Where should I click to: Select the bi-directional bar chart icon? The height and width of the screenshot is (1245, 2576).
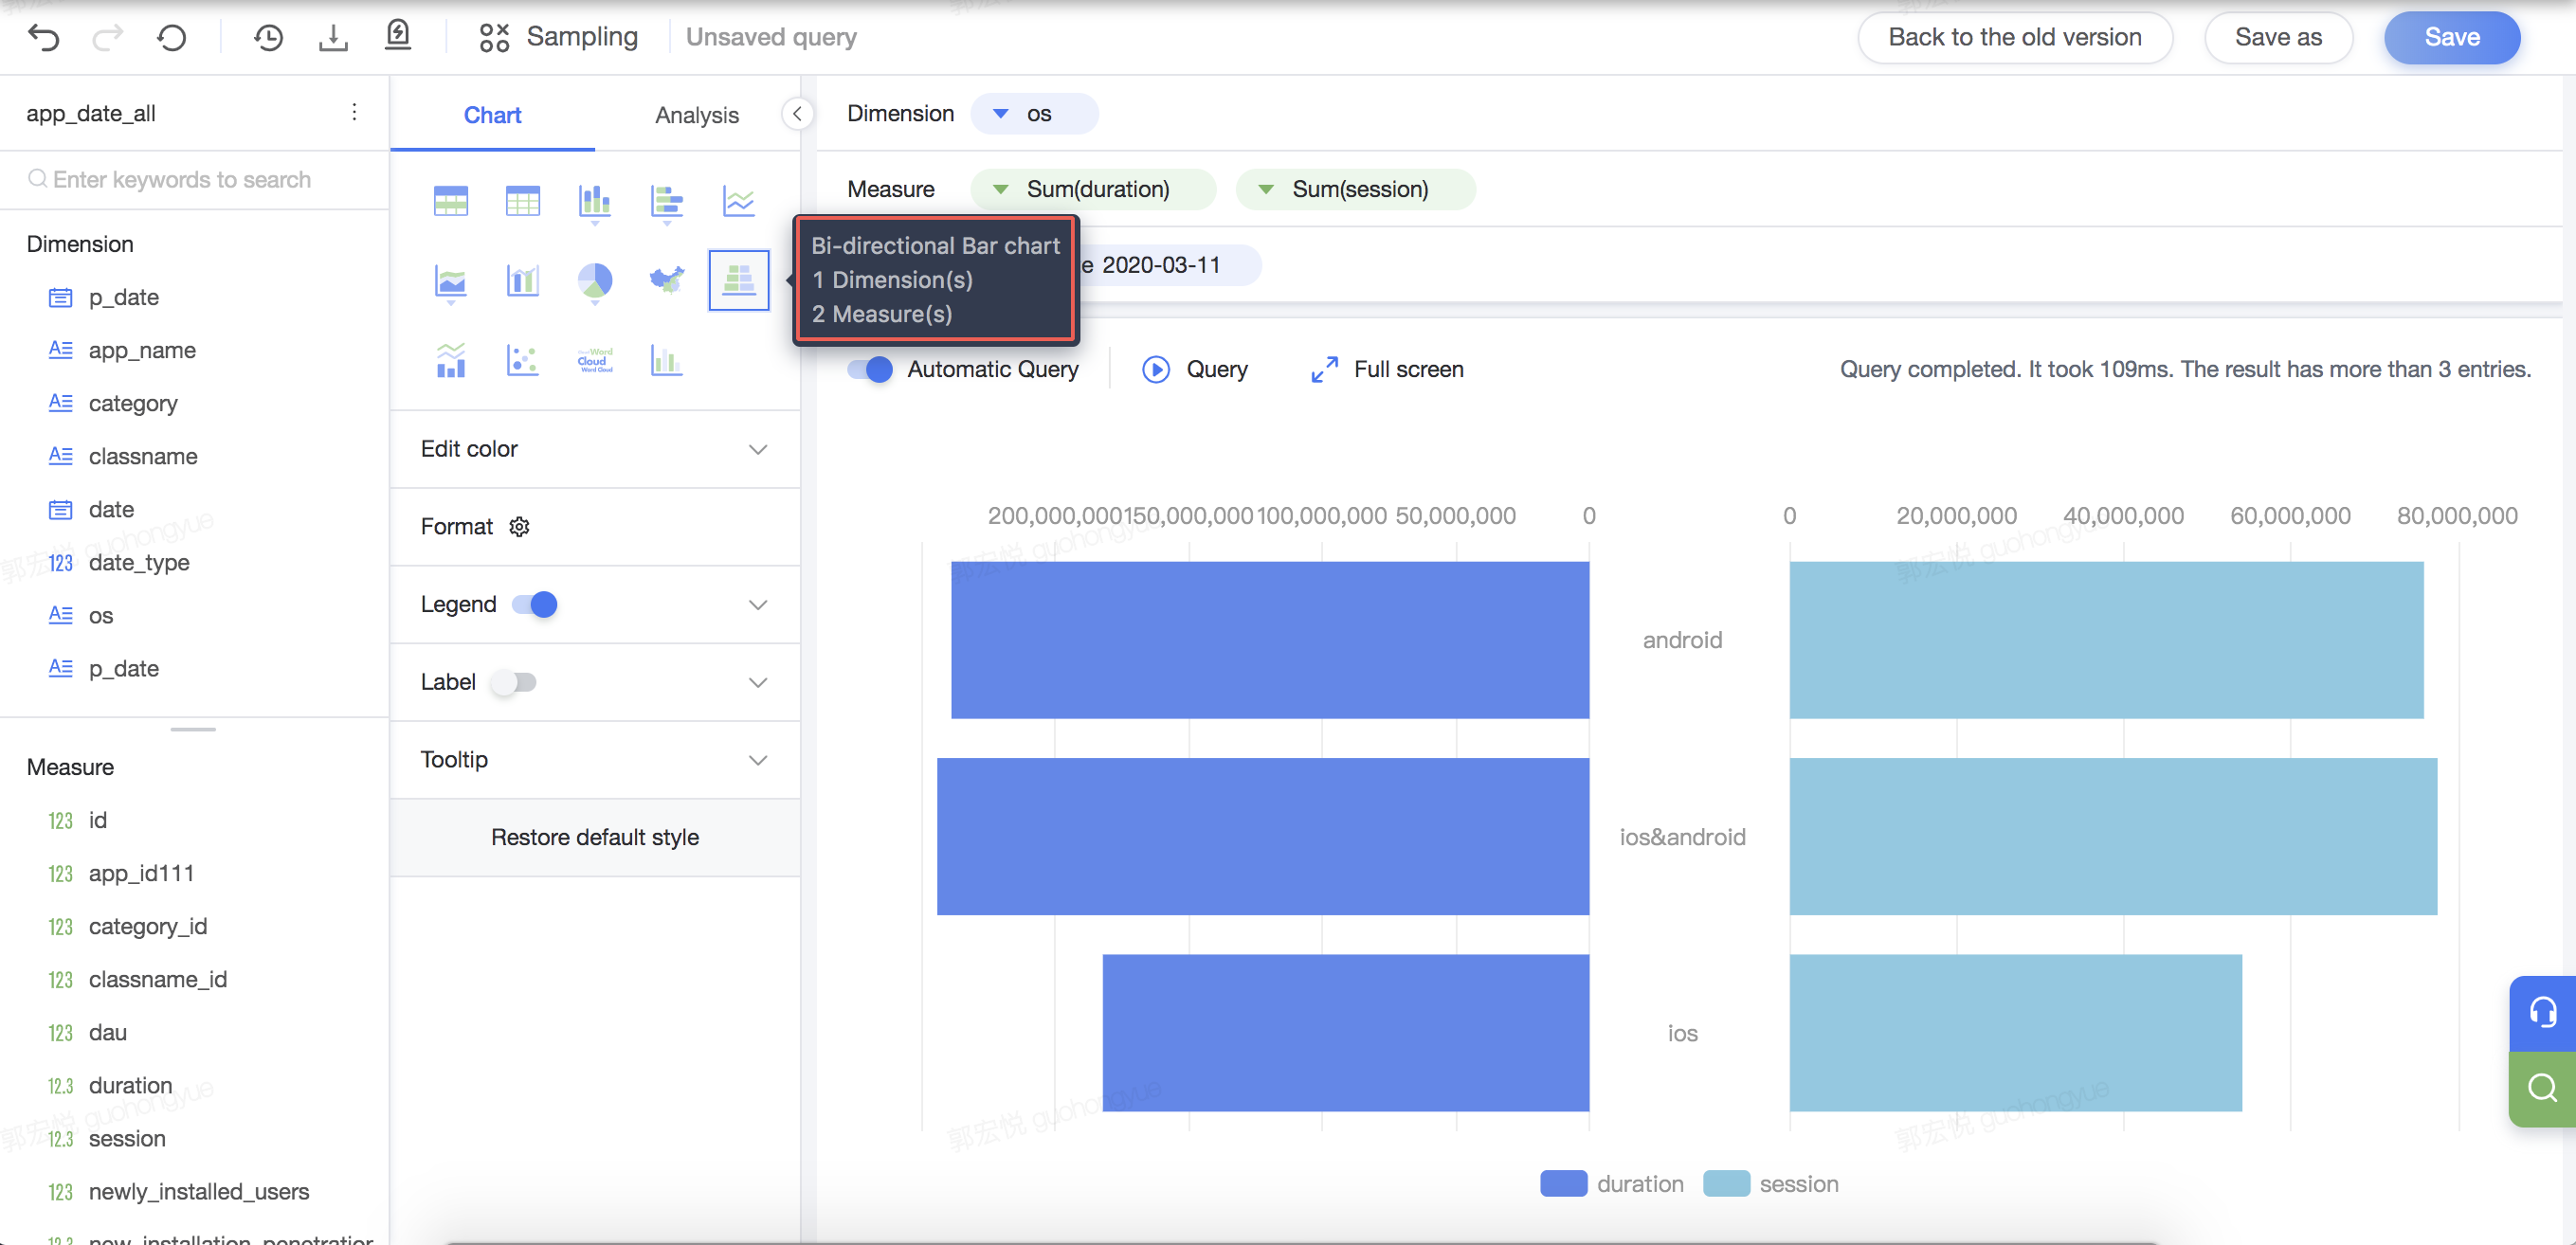[739, 280]
